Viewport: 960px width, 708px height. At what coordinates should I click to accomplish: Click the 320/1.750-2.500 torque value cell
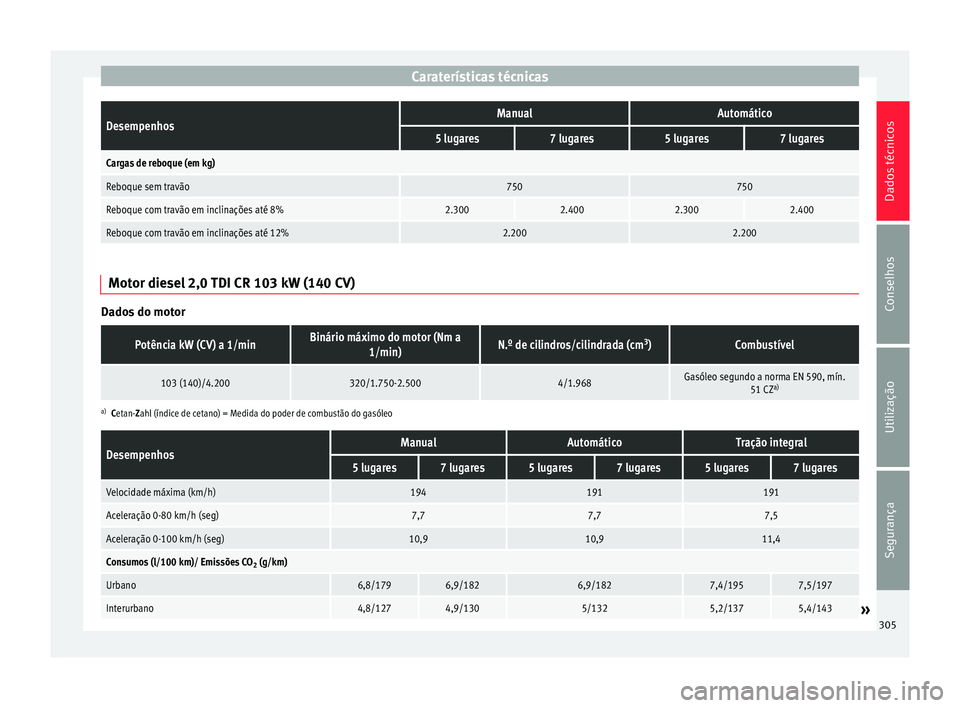click(385, 383)
